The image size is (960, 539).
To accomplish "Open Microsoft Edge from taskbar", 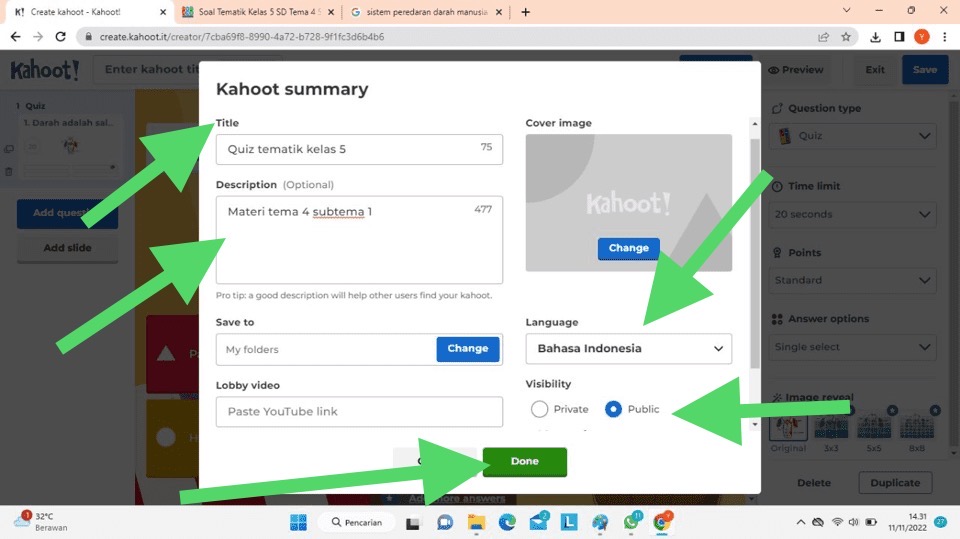I will pos(507,522).
